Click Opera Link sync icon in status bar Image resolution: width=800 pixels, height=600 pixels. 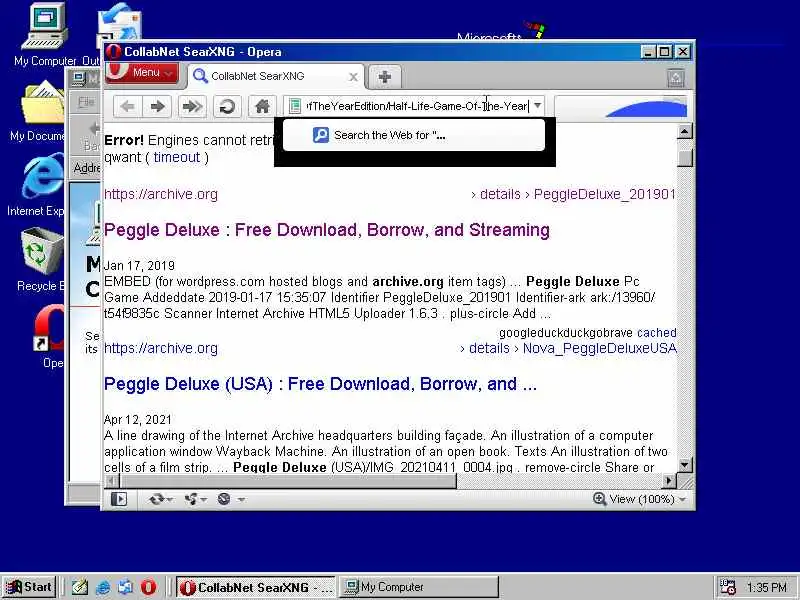[x=156, y=499]
